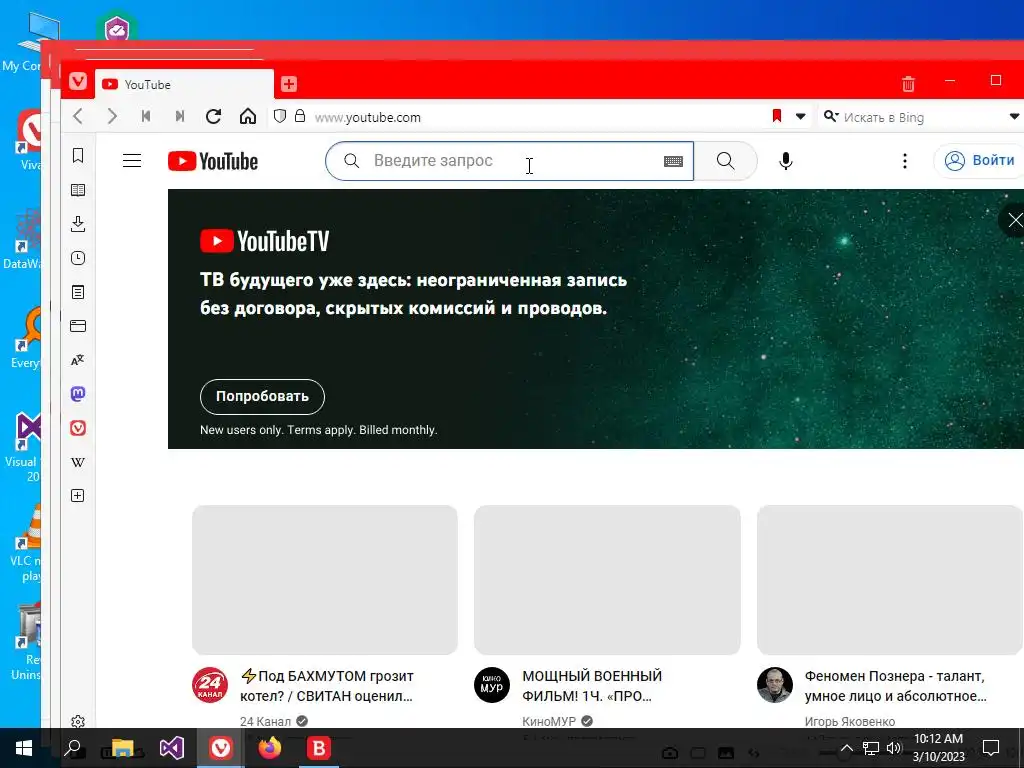1024x768 pixels.
Task: Click the Попробовать button
Action: 262,396
